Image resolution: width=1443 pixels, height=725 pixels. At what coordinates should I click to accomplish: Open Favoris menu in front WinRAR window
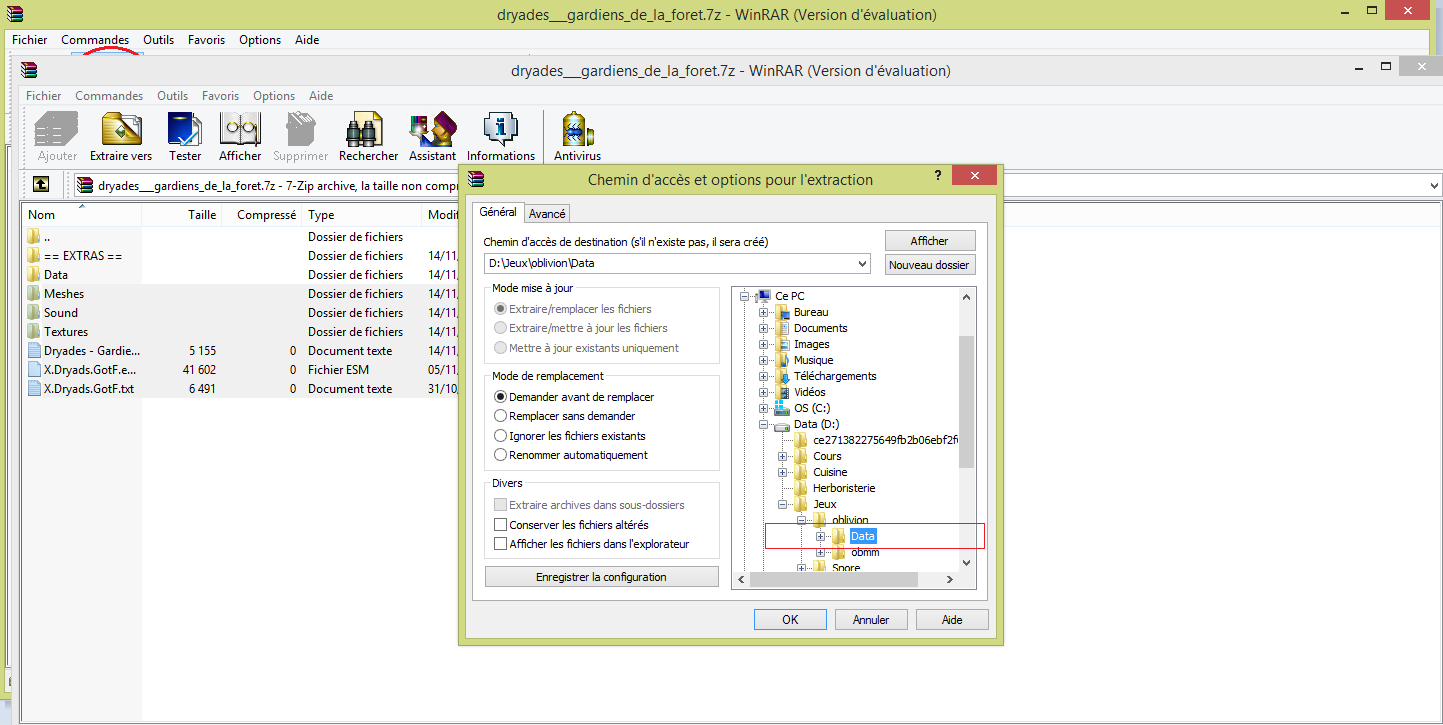220,96
